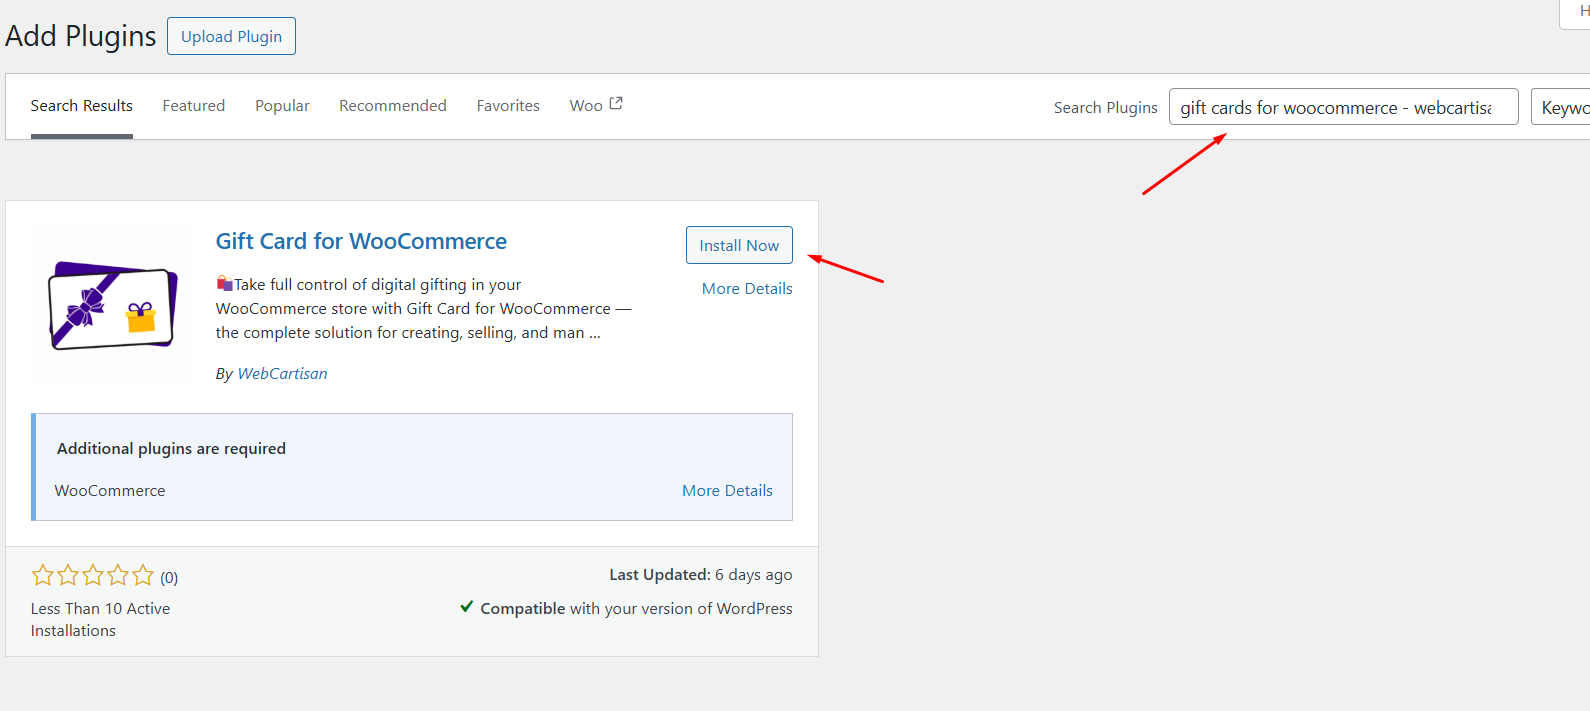The image size is (1590, 711).
Task: Open the Search Results tab
Action: [81, 106]
